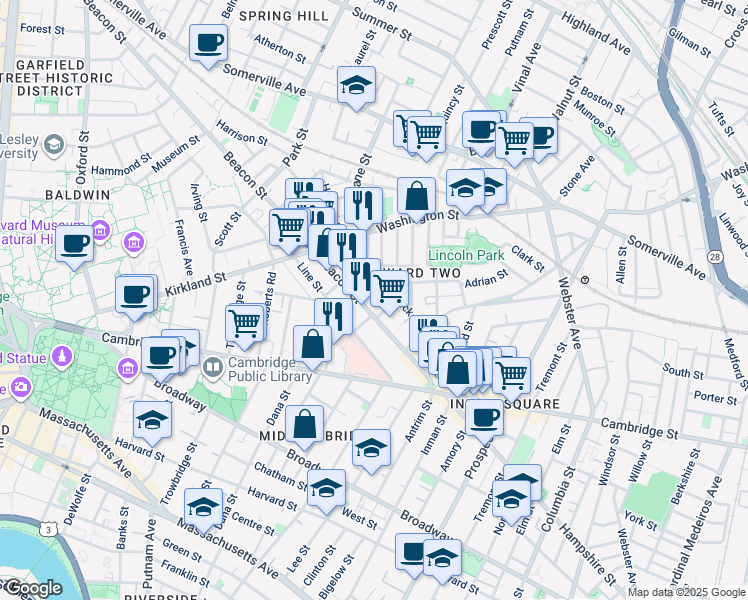Click the INMAN SQUARE neighborhood label

point(505,404)
